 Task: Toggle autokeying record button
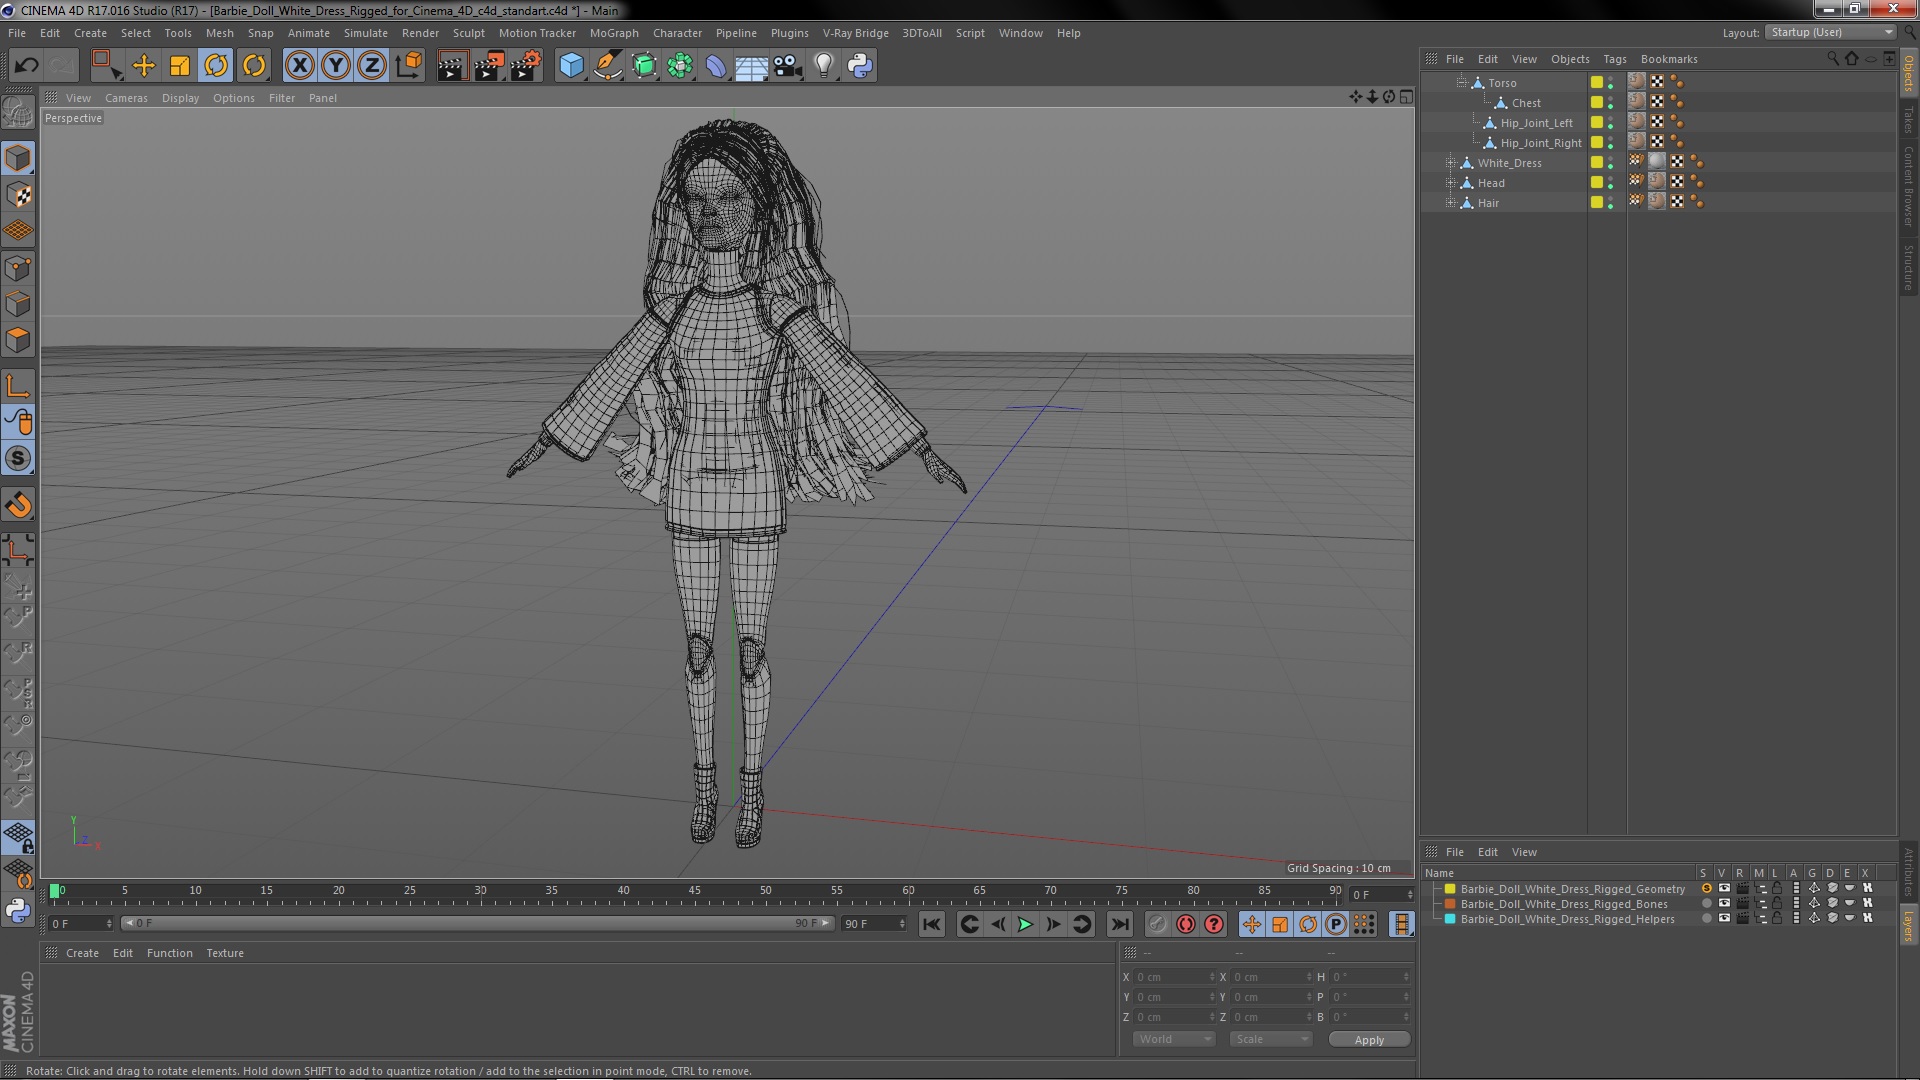point(1186,924)
